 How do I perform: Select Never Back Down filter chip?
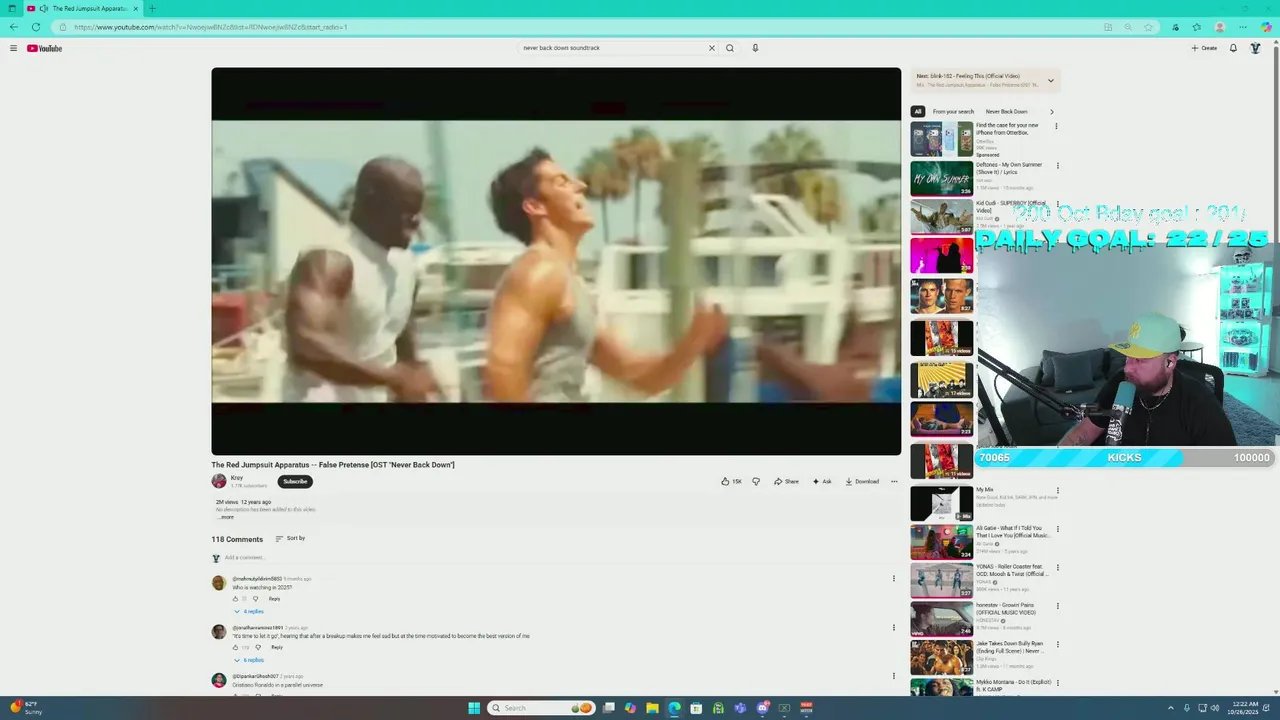coord(1006,112)
